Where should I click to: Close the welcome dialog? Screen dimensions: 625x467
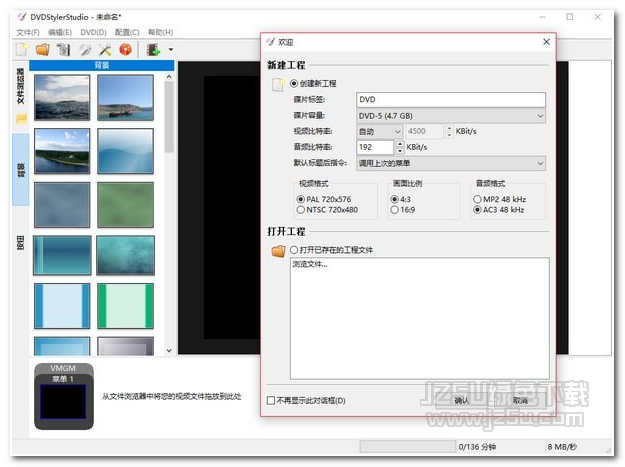546,42
